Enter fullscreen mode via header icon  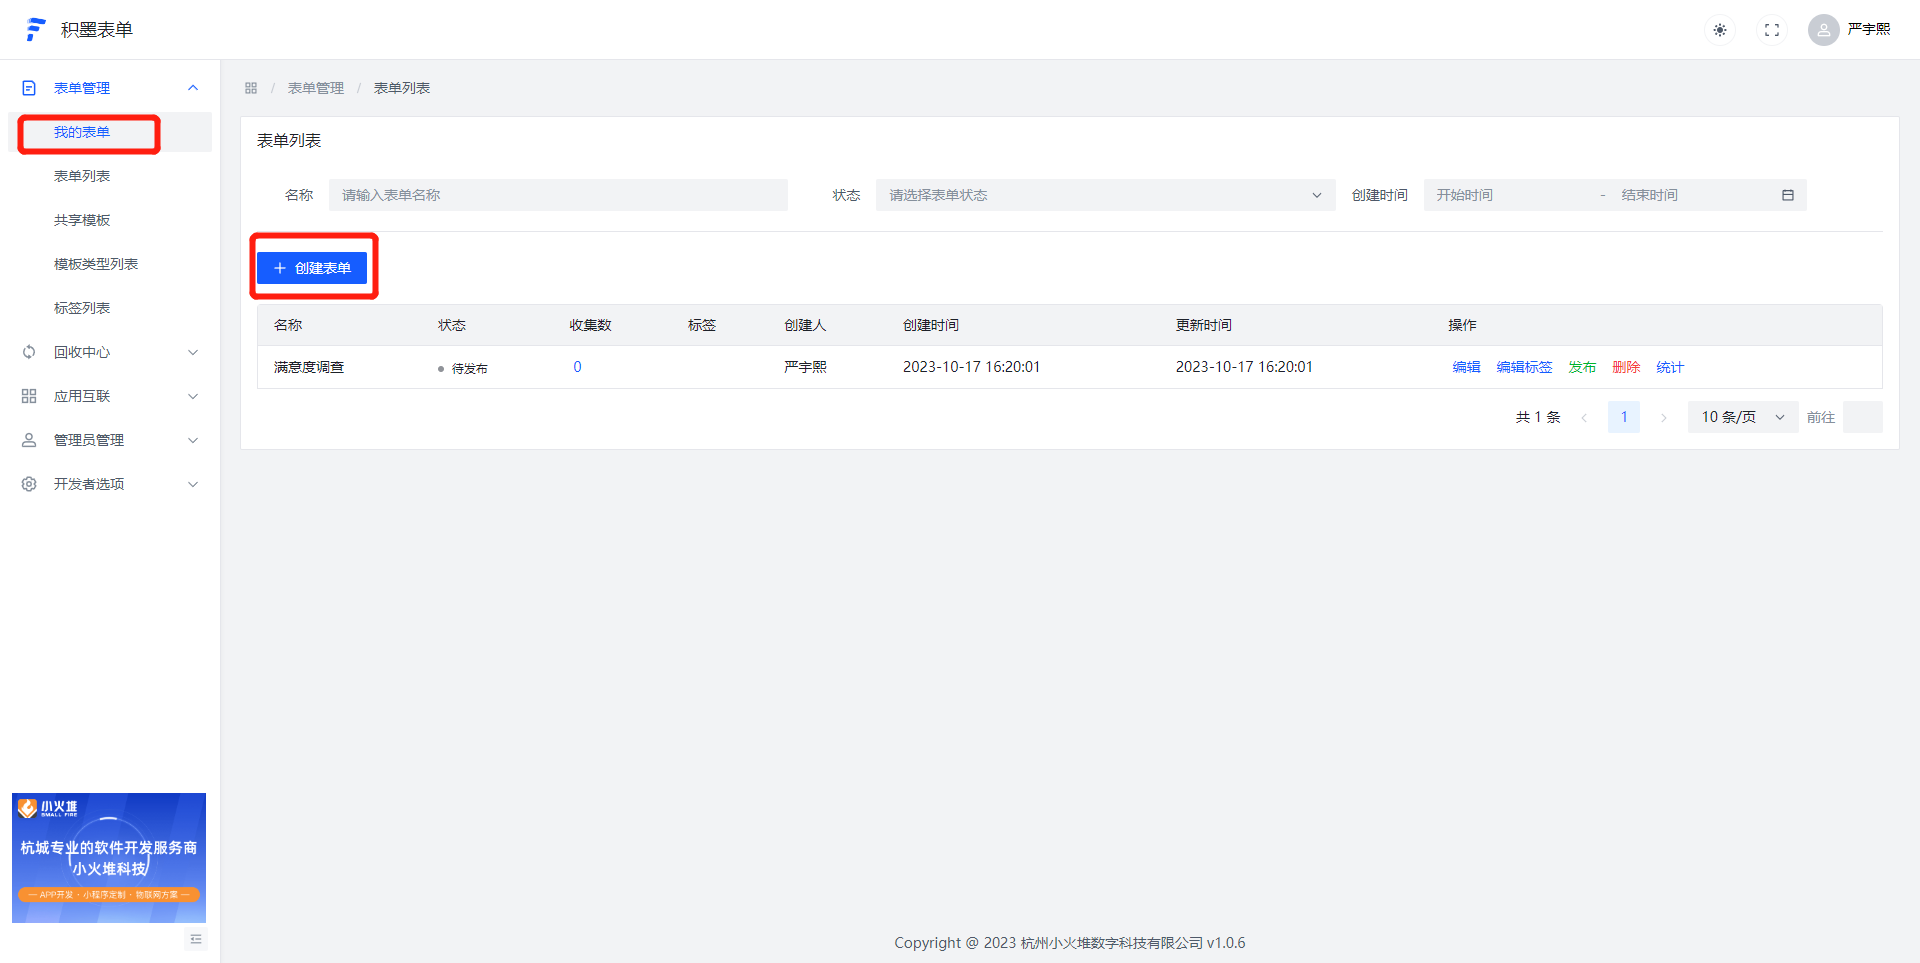(x=1772, y=30)
